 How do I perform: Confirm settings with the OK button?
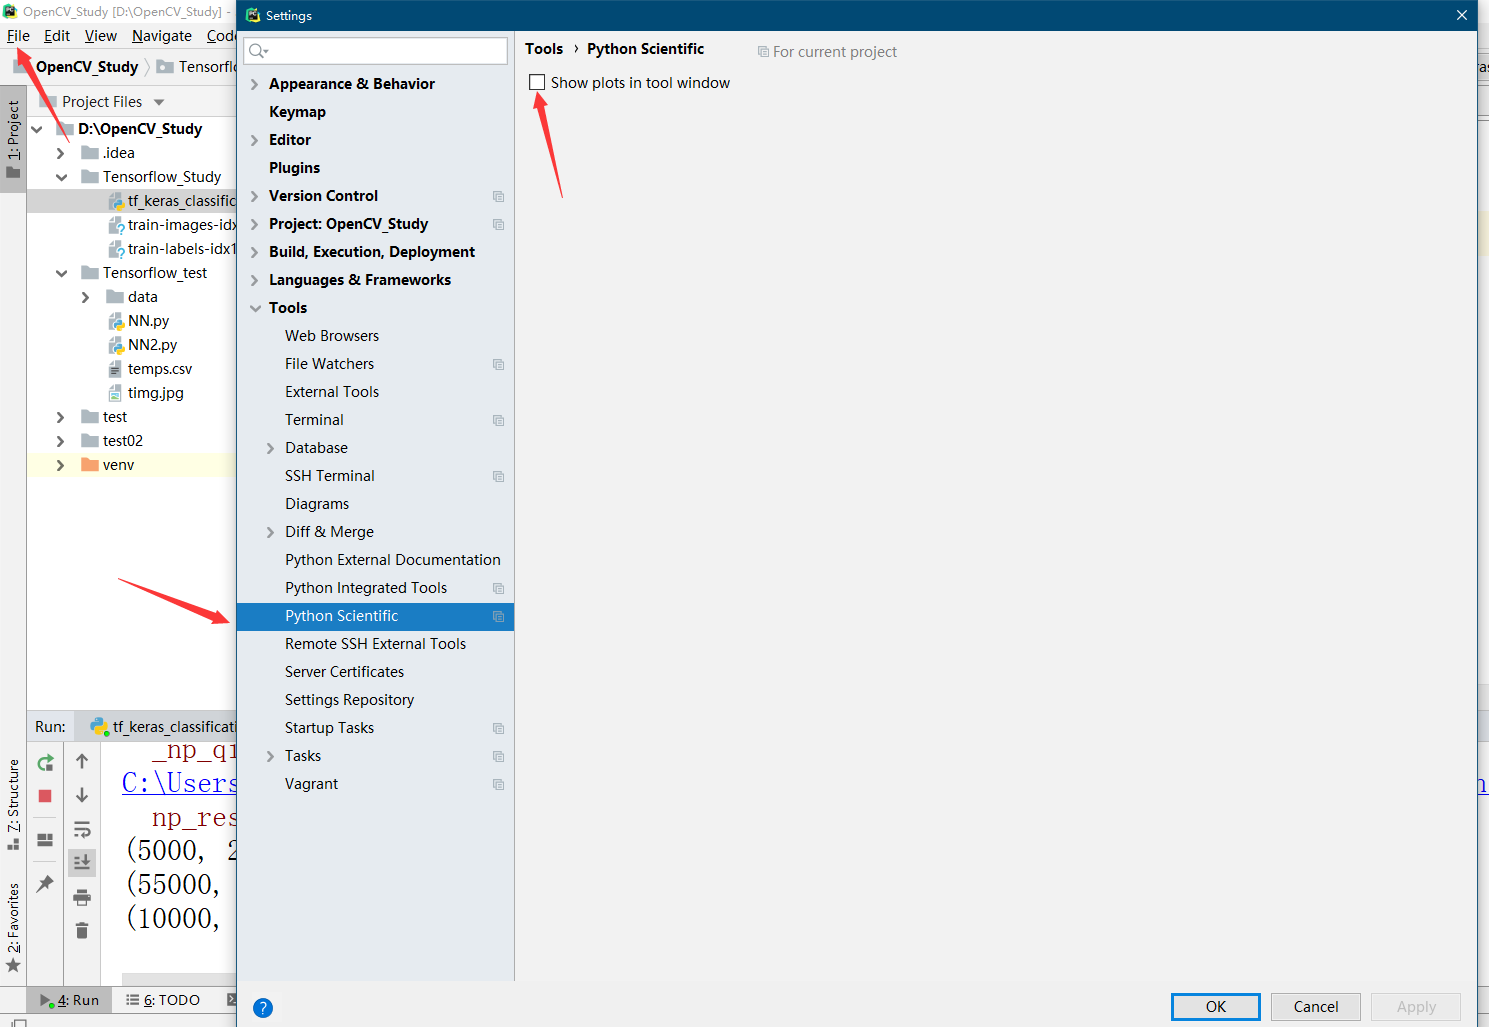point(1215,1006)
